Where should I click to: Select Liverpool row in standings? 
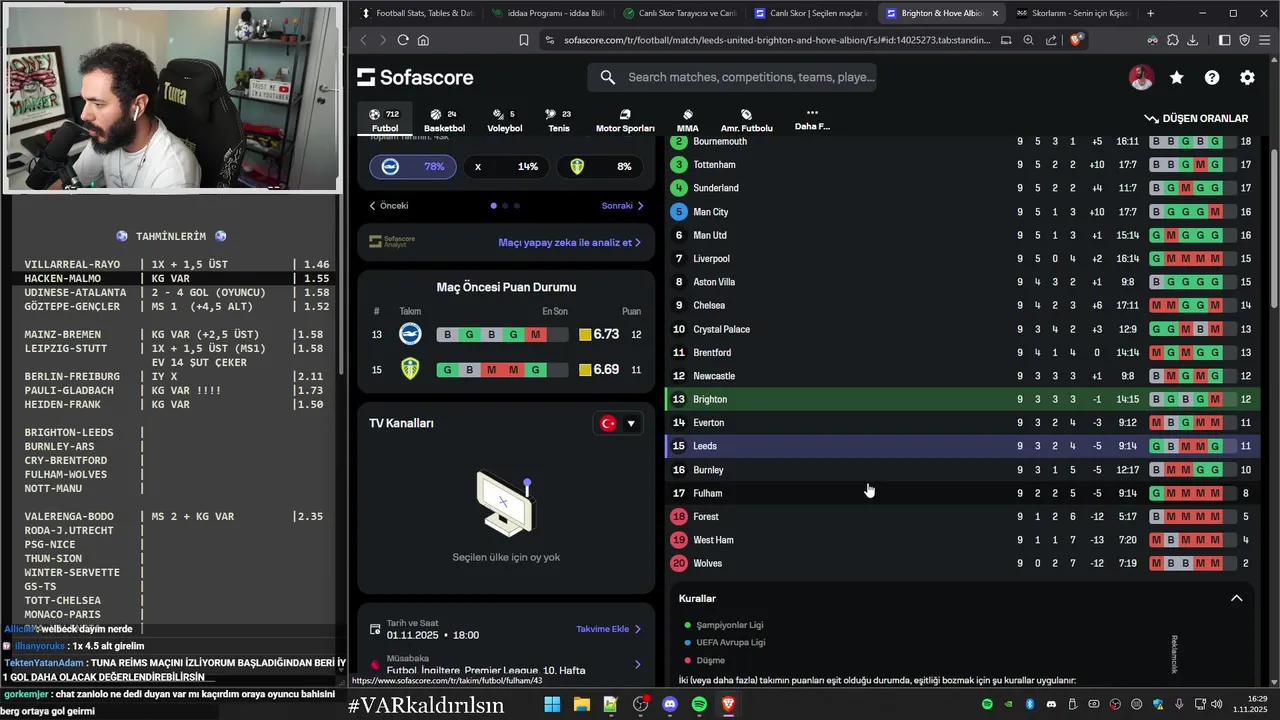(962, 259)
